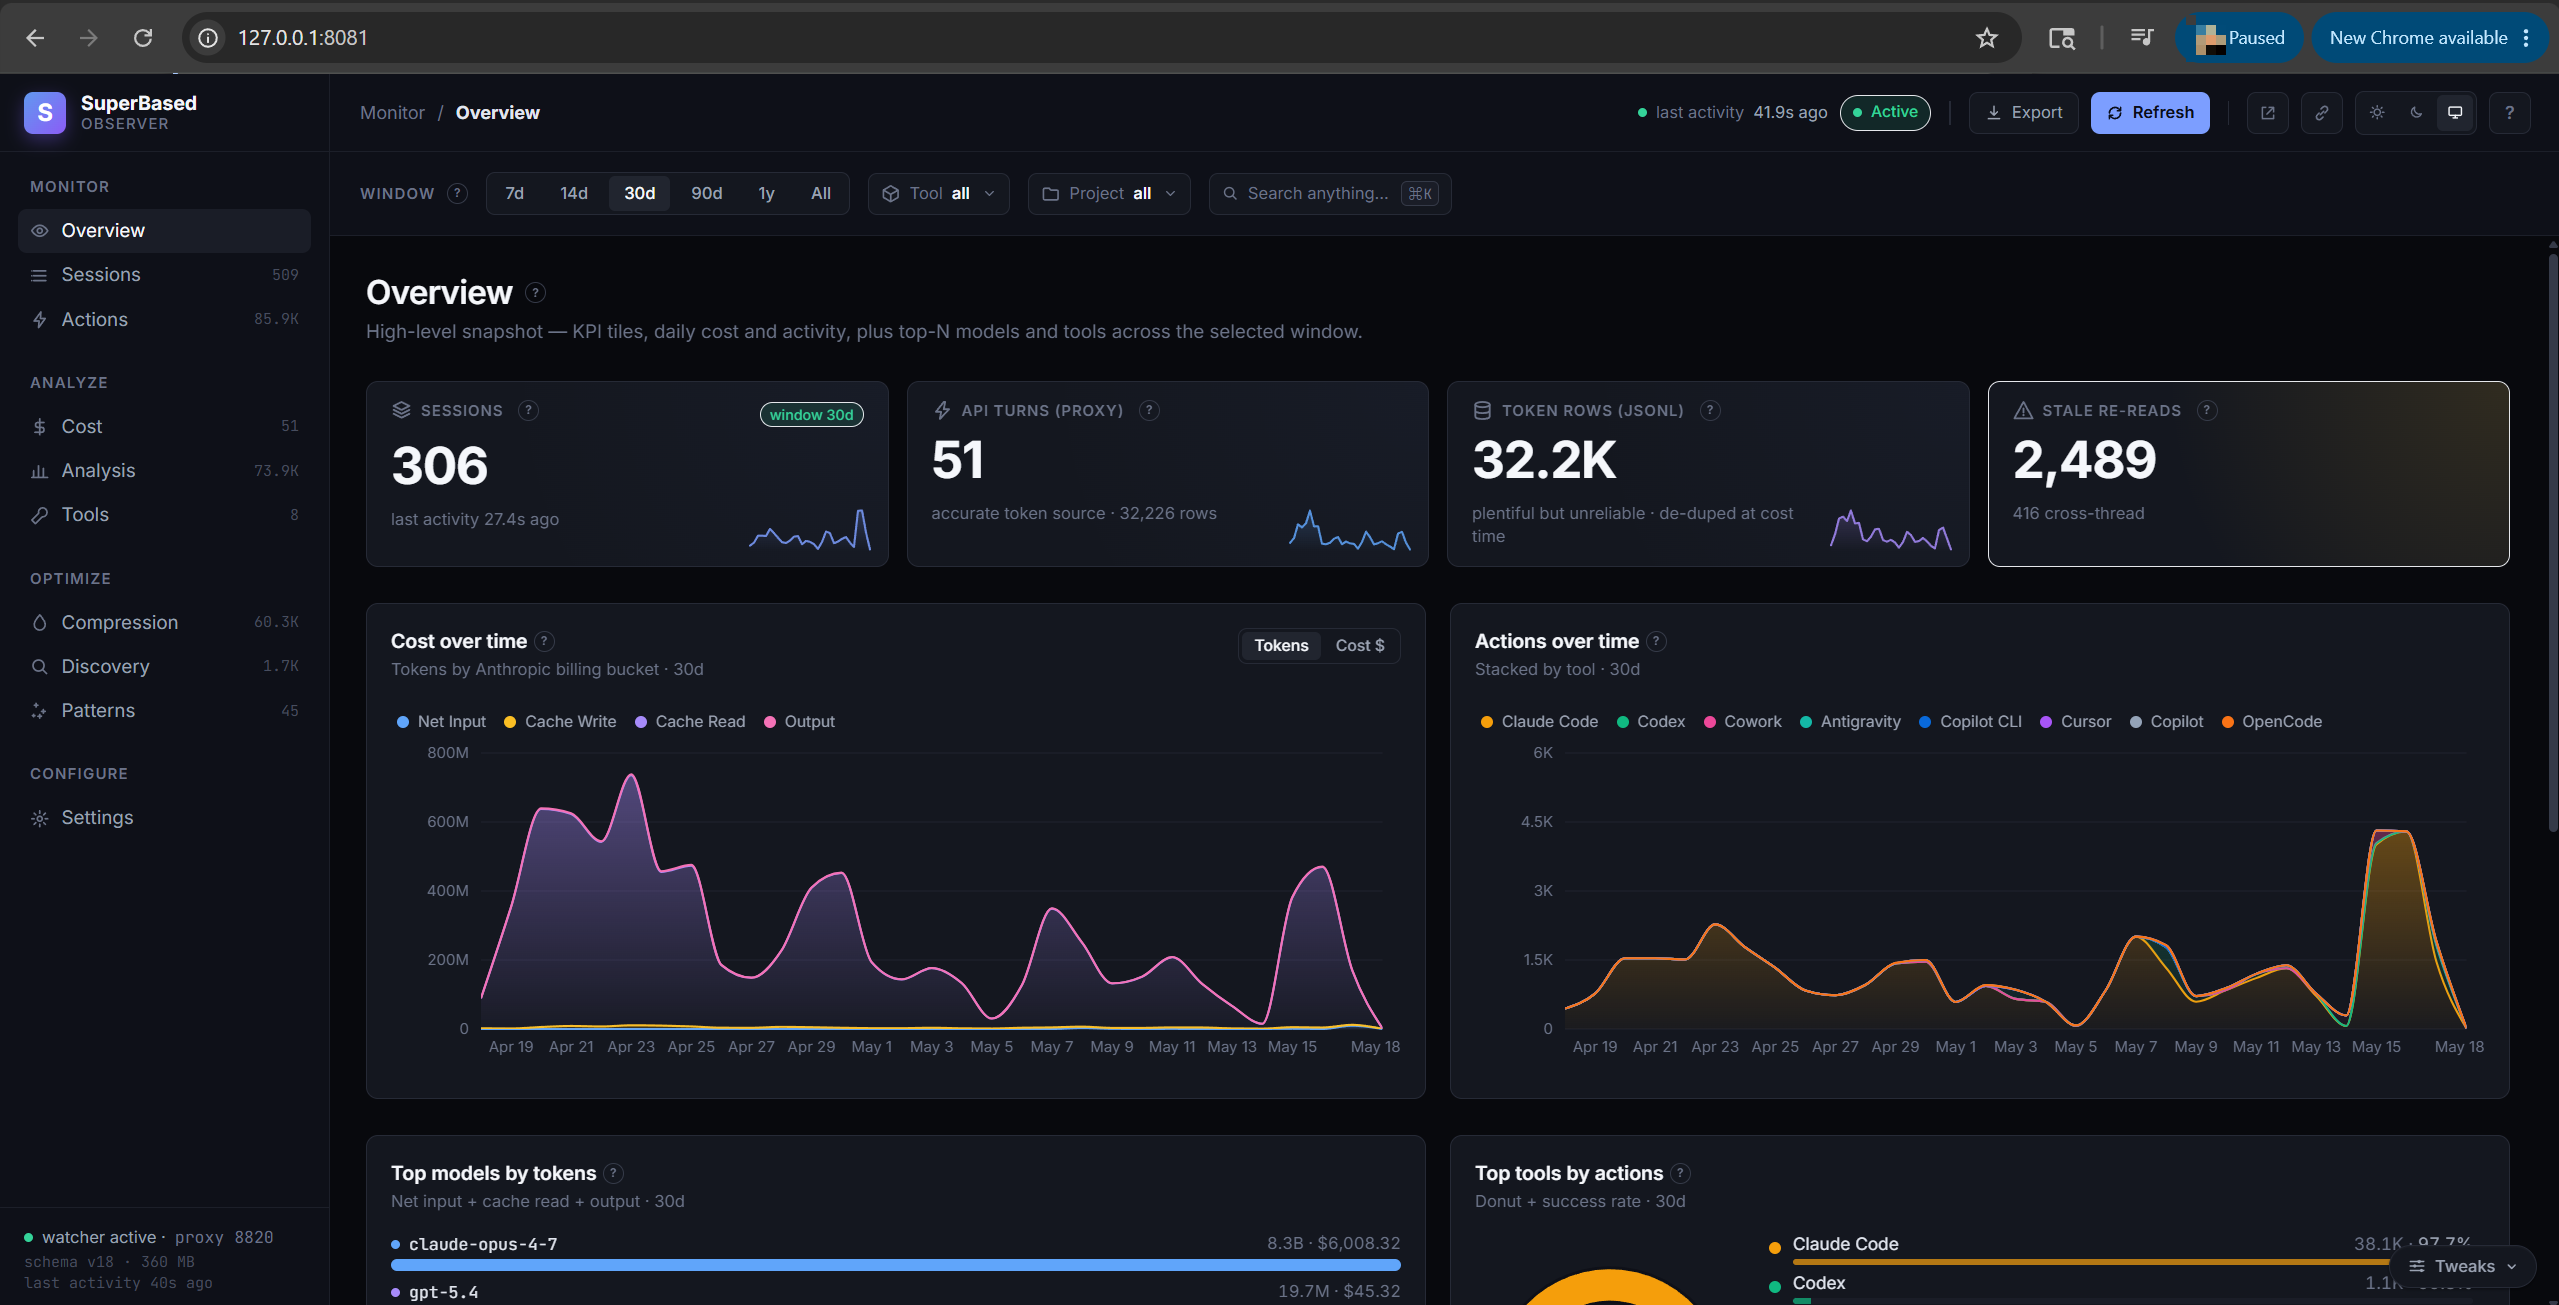
Task: Open in new window icon in header
Action: [2267, 113]
